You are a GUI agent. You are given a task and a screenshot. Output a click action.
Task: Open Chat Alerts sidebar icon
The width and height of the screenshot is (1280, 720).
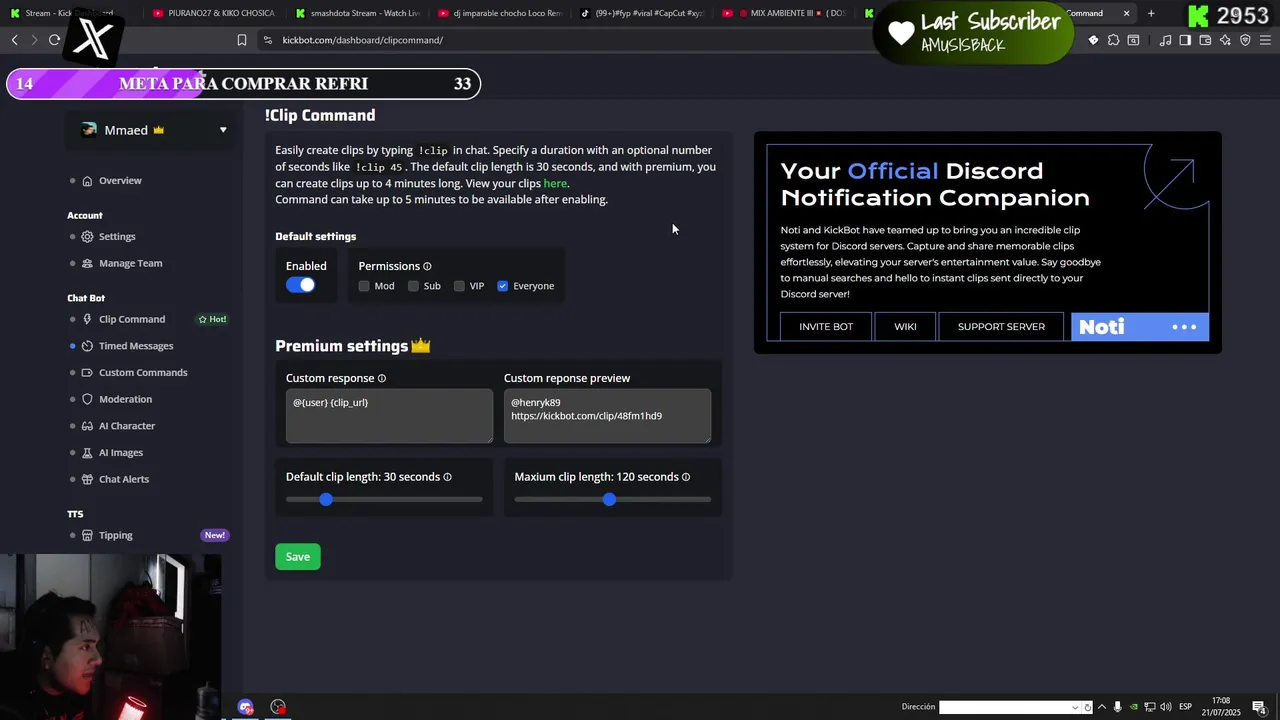click(x=88, y=480)
